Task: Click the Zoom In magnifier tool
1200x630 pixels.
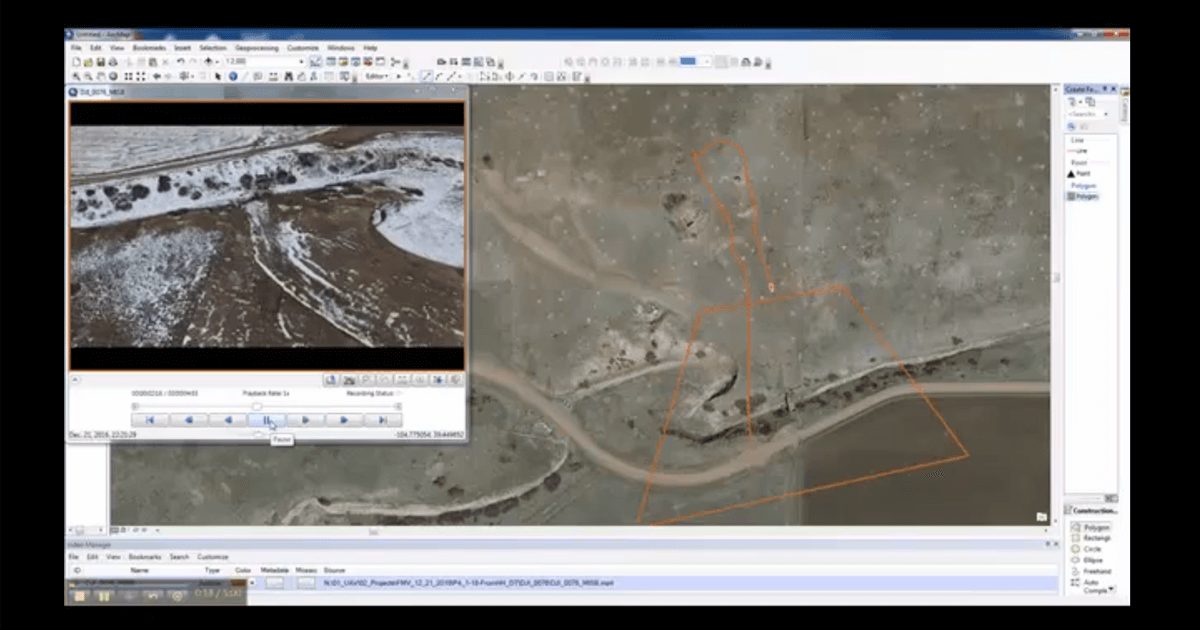Action: [75, 76]
